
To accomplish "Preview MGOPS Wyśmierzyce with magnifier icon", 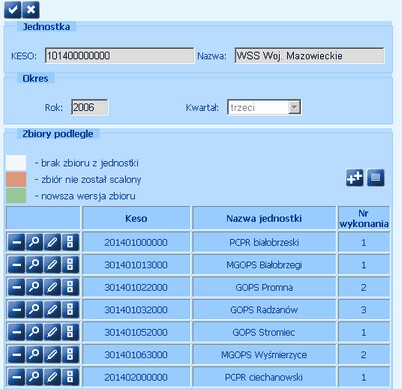I will 34,354.
